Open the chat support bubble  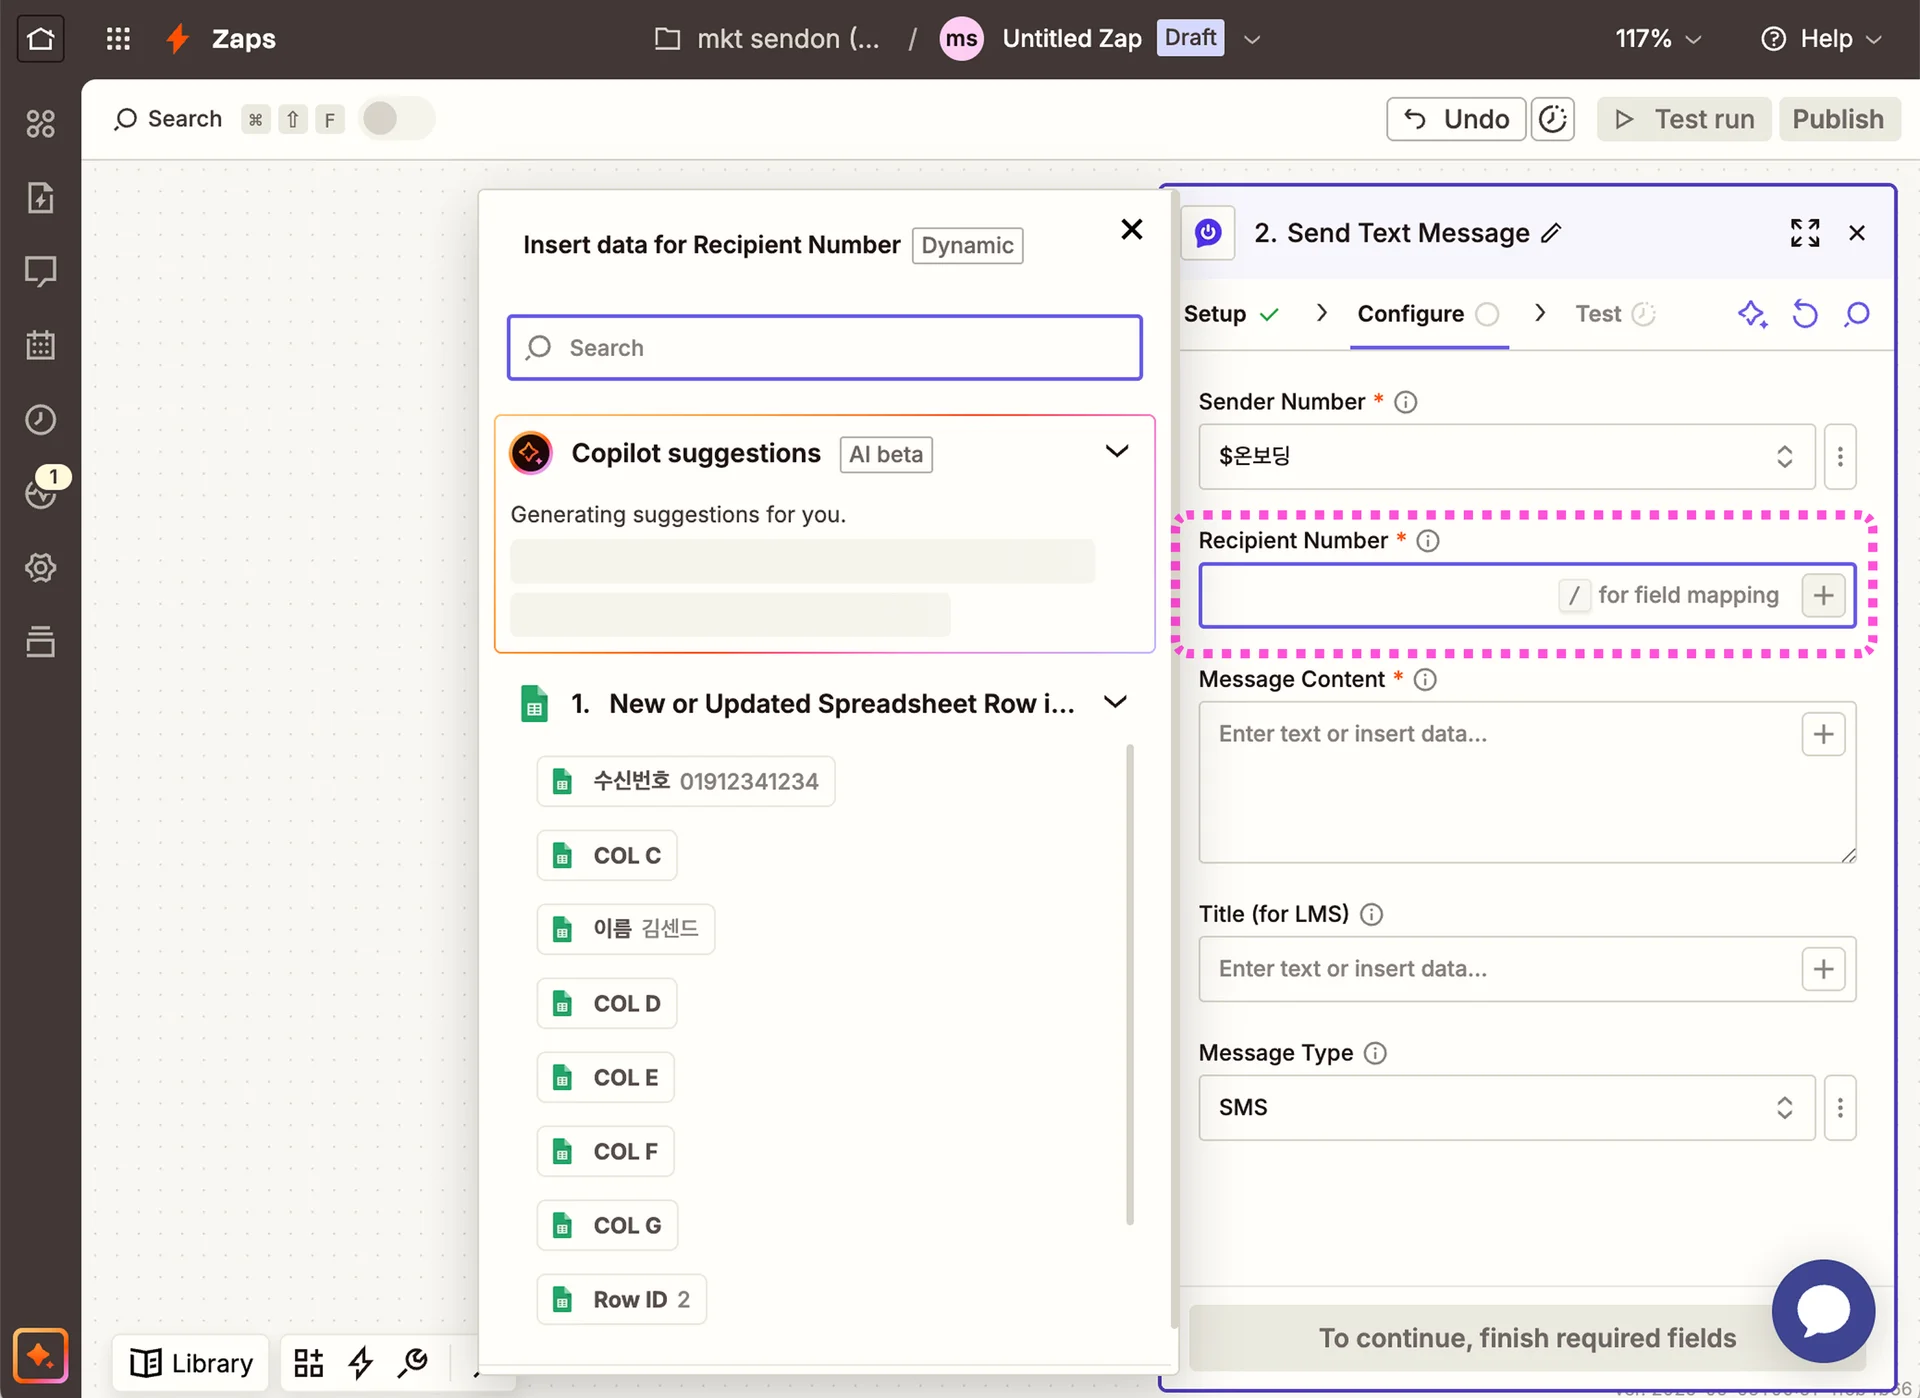[1823, 1310]
